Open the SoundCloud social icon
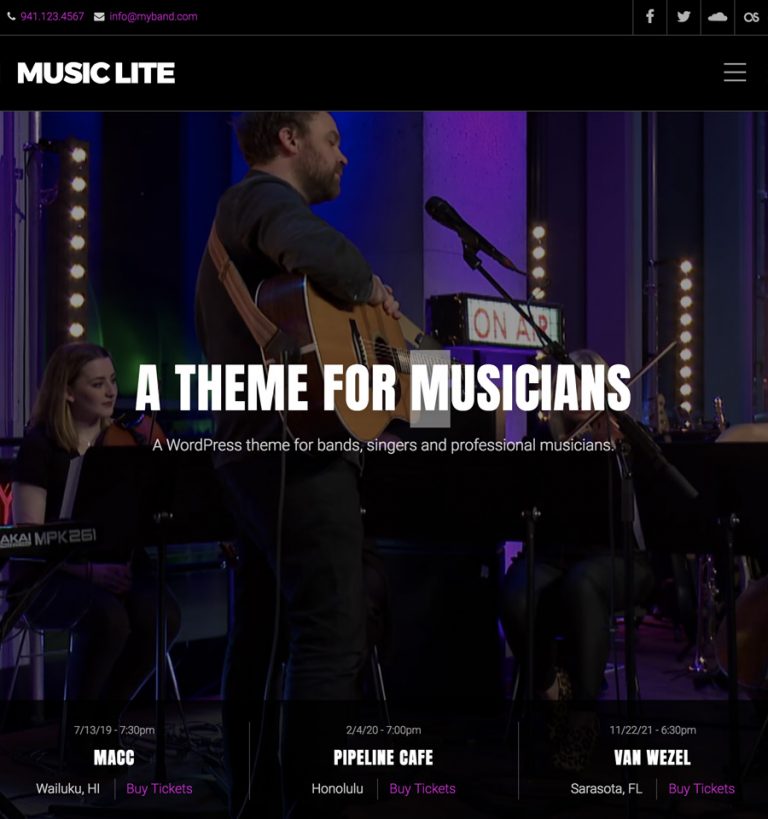 pos(717,17)
